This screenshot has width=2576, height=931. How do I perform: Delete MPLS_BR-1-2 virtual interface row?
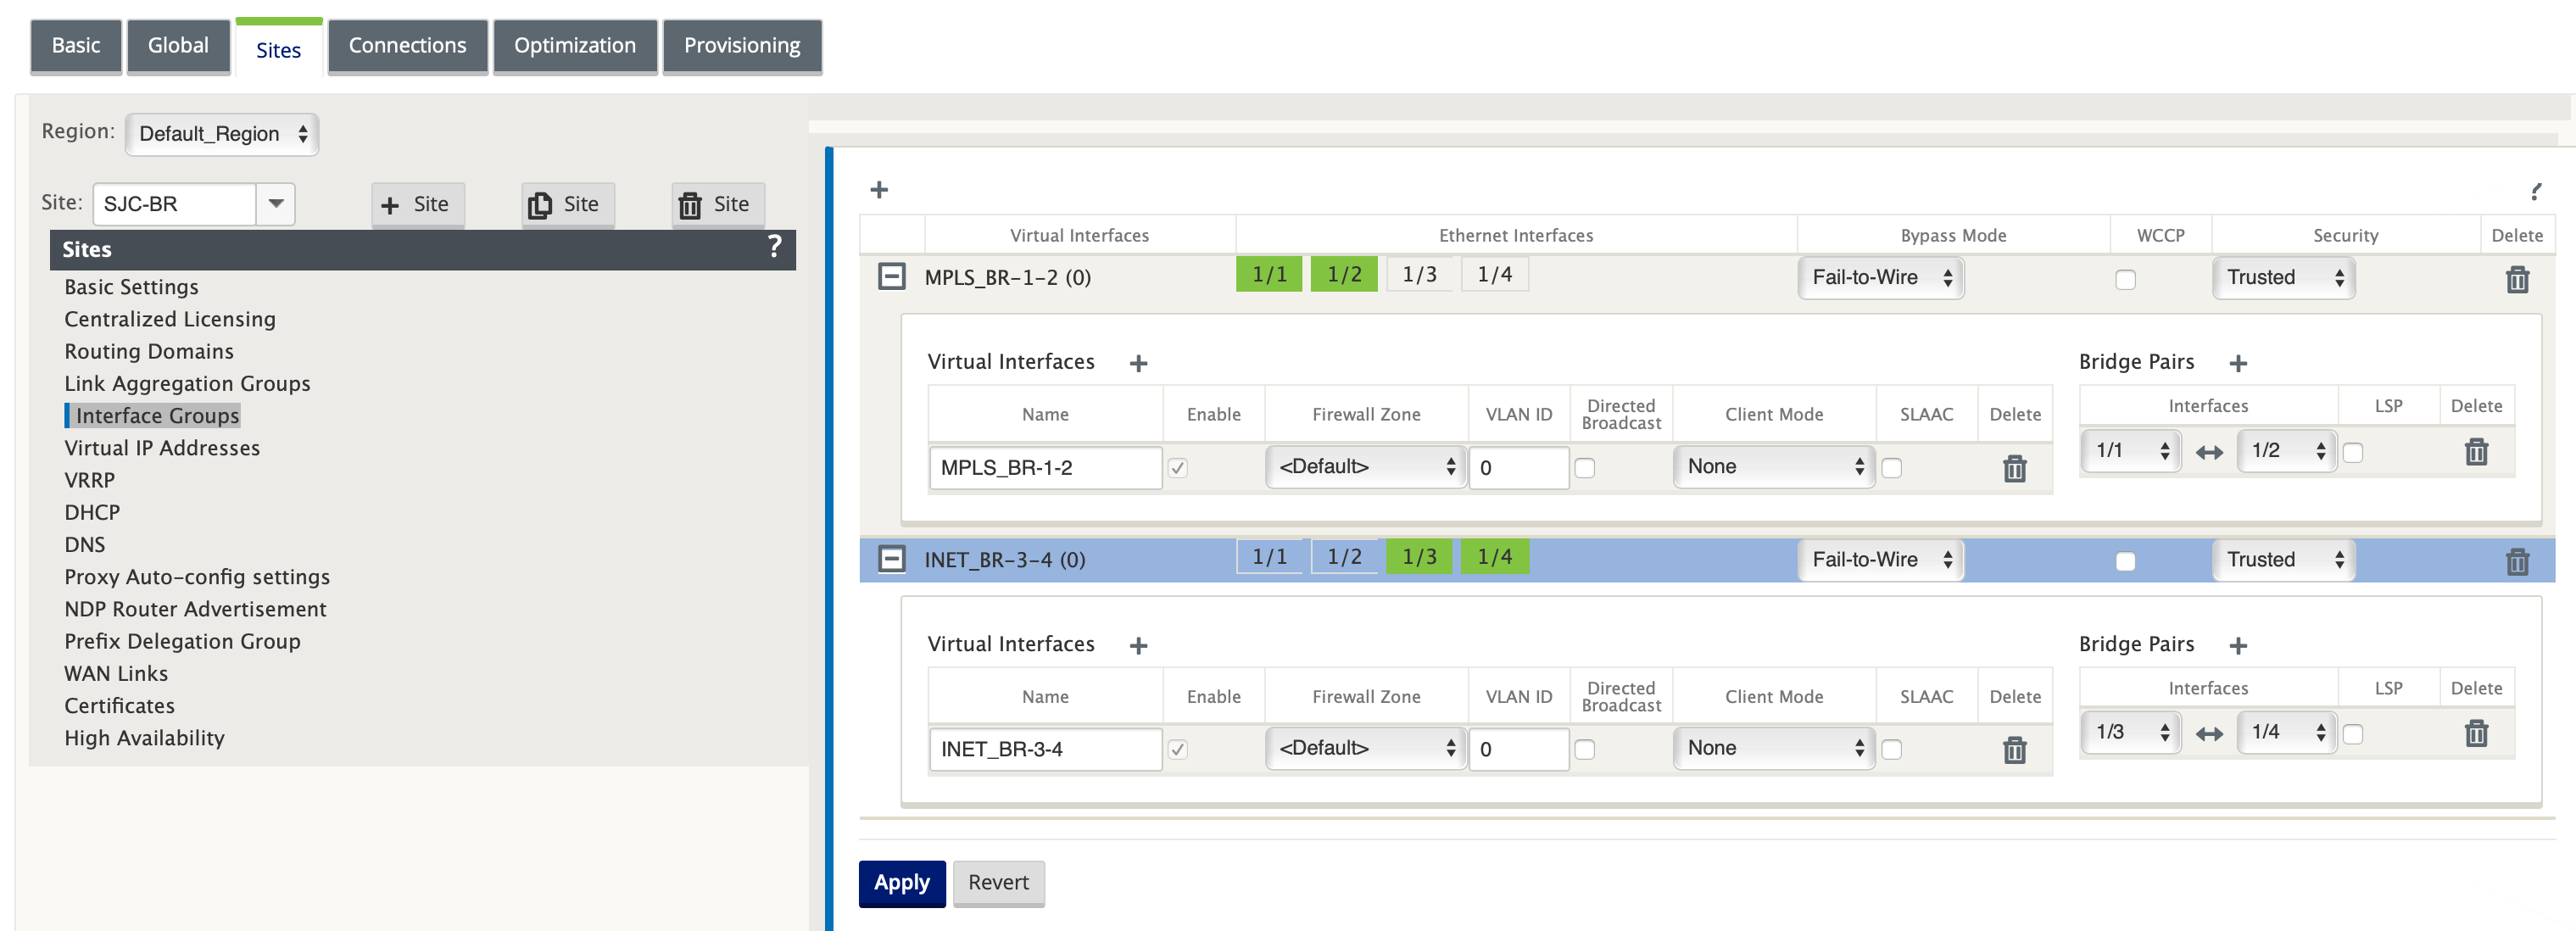point(2014,468)
